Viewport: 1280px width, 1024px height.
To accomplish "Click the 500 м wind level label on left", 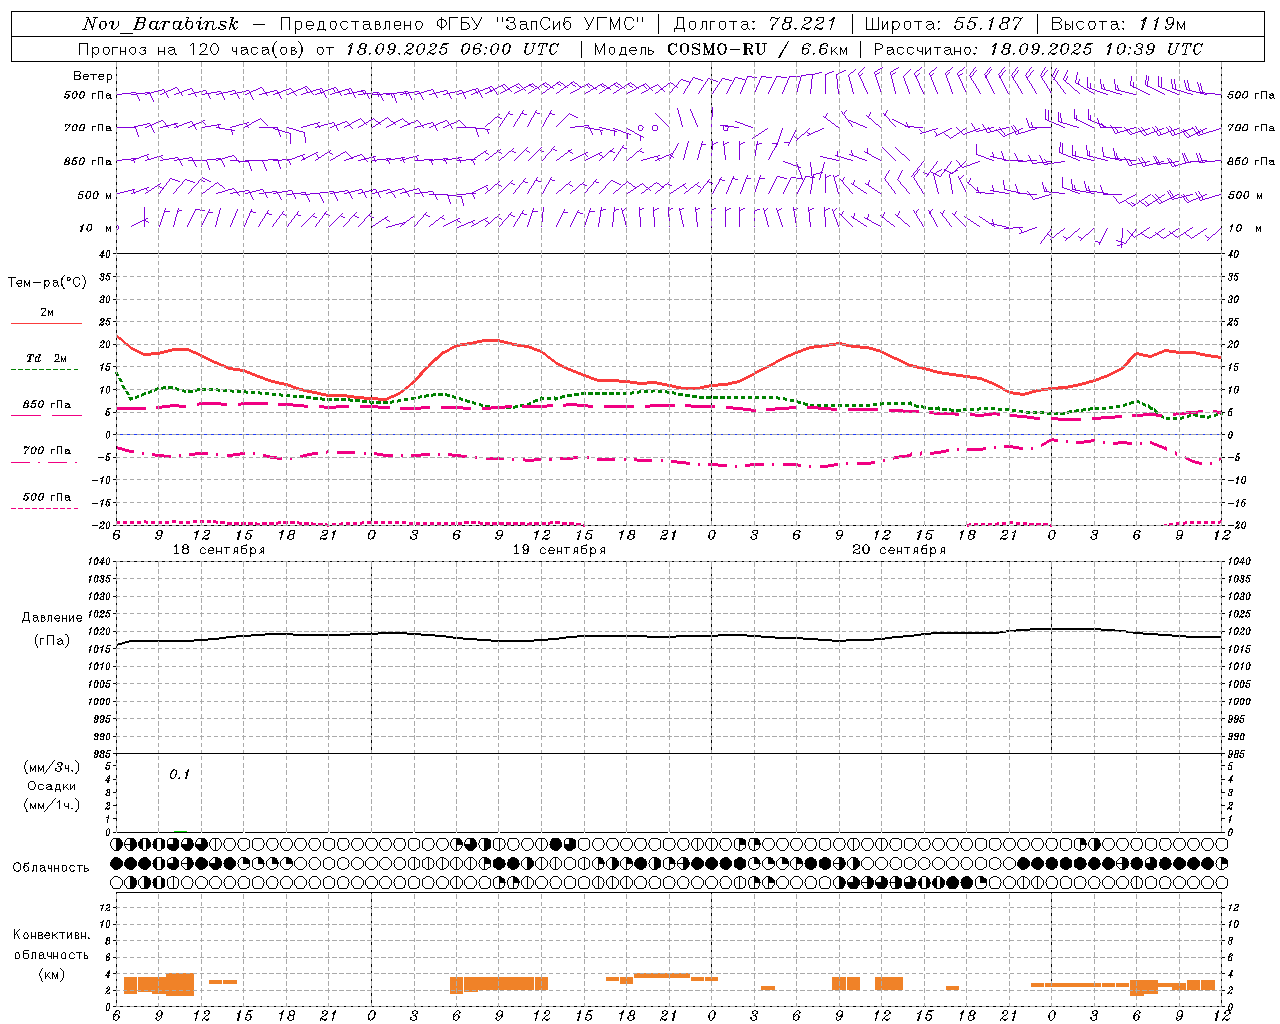I will (95, 195).
